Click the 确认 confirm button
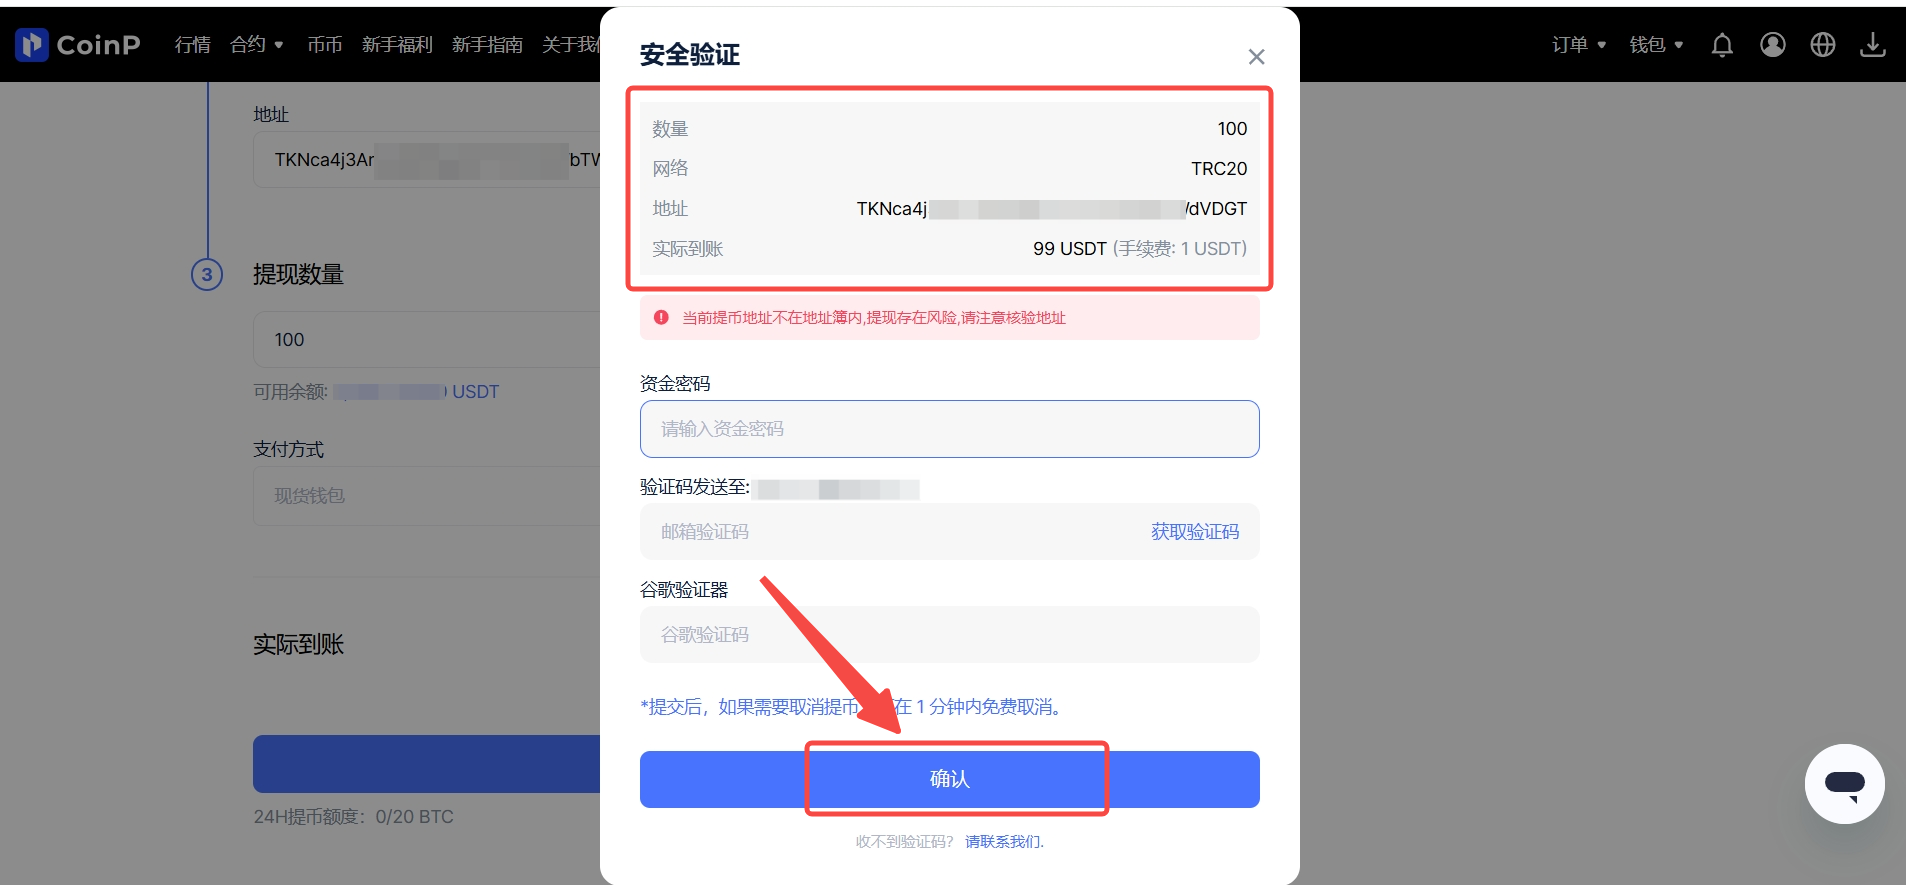 [950, 779]
